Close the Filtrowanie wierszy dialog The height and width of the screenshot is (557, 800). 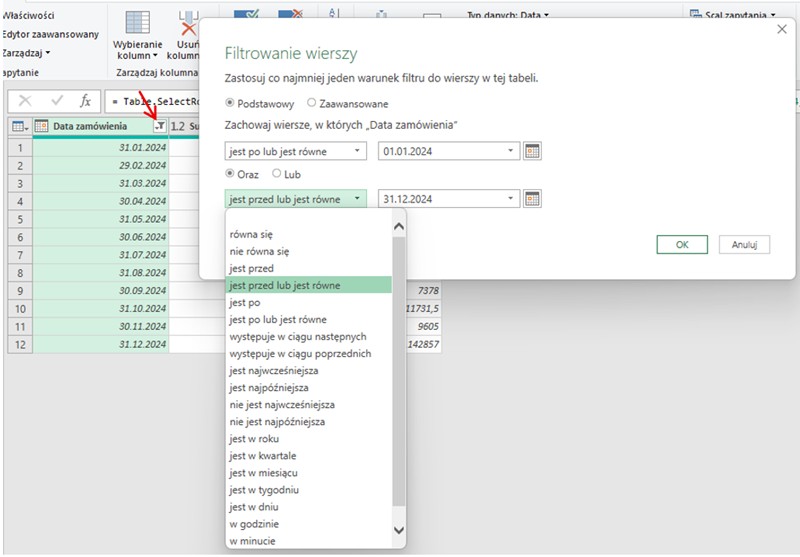[782, 30]
